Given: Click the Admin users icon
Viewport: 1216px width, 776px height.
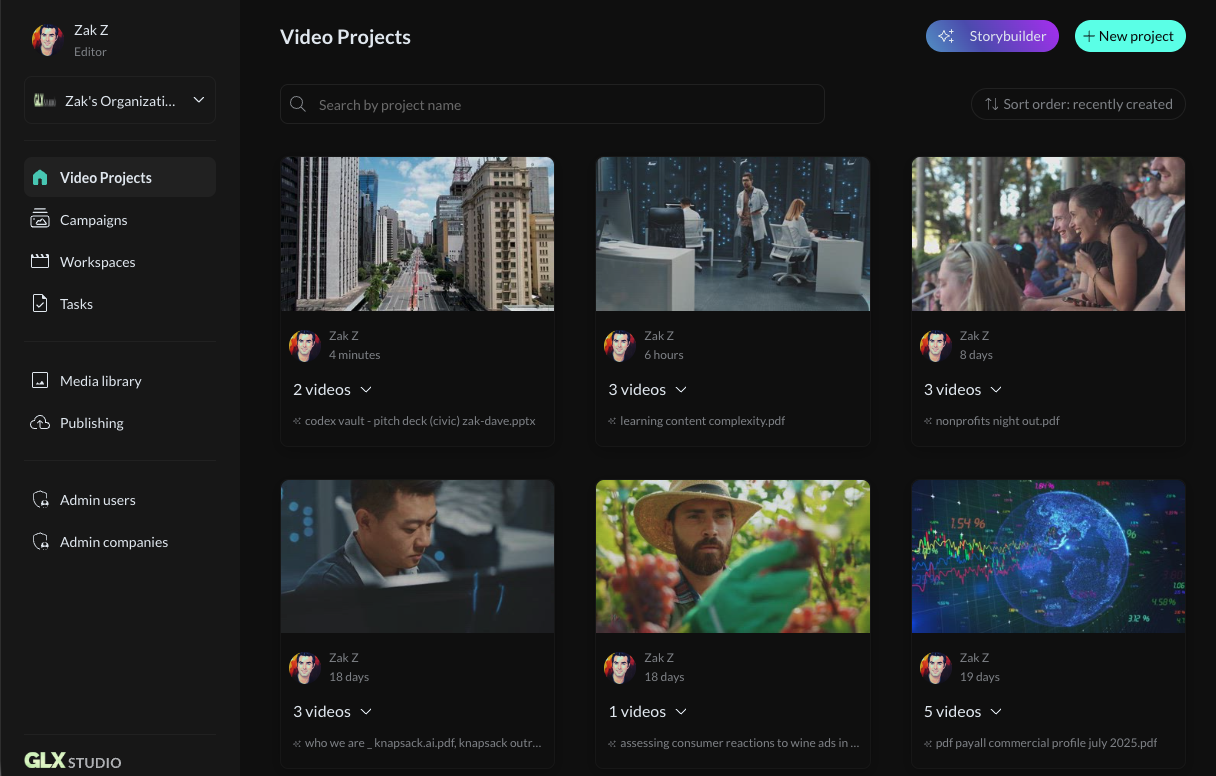Looking at the screenshot, I should pos(40,500).
